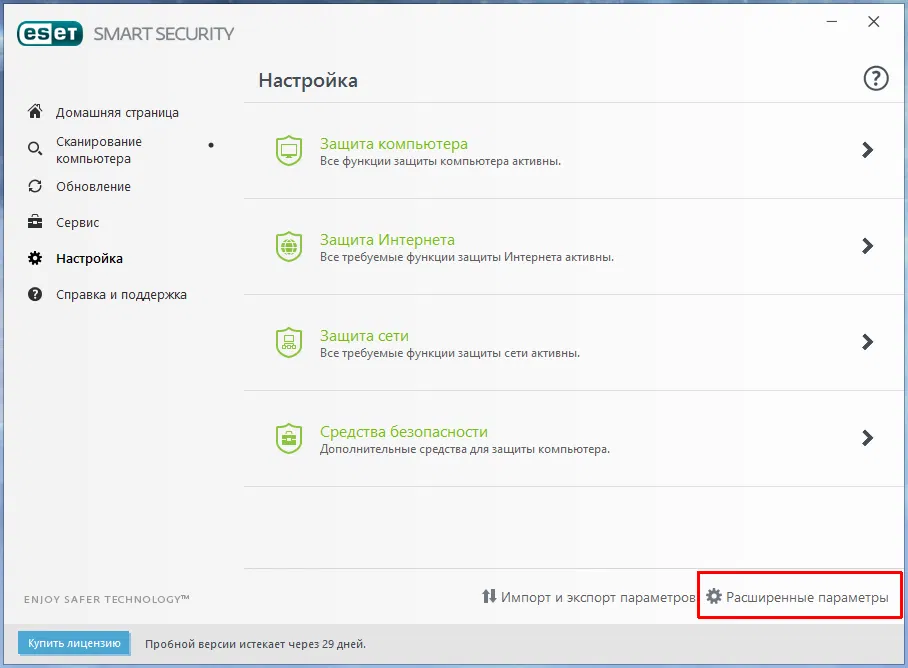The width and height of the screenshot is (908, 668).
Task: Open Расширенные параметры
Action: click(807, 597)
